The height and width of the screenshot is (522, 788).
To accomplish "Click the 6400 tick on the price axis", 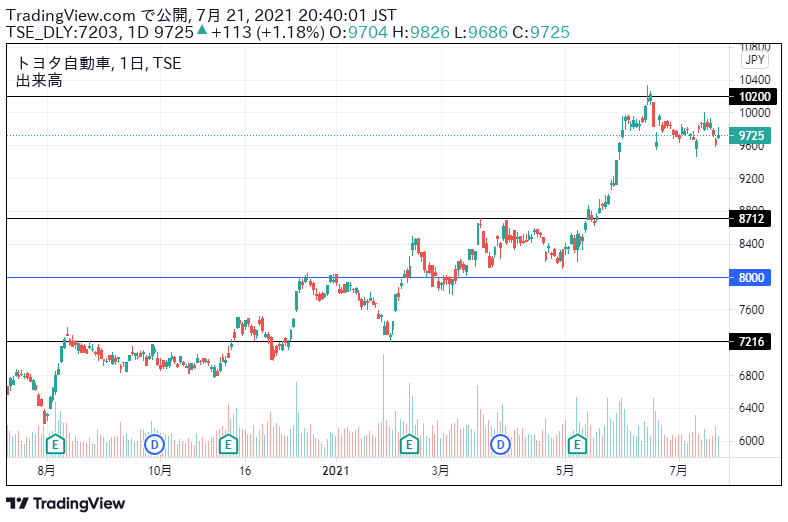I will click(751, 408).
